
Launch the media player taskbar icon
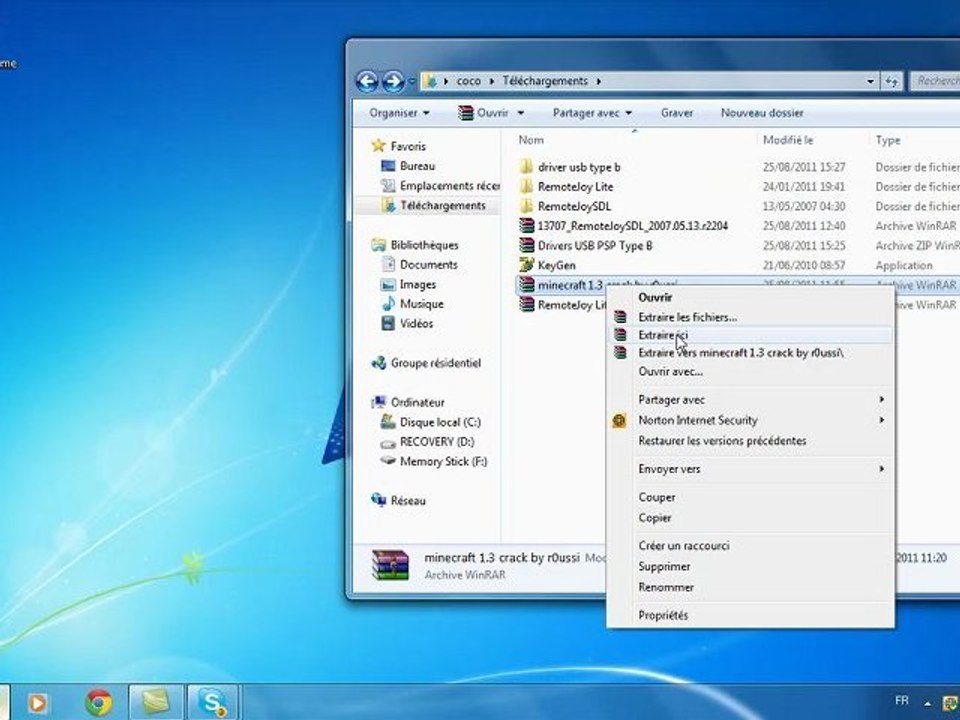(x=37, y=703)
